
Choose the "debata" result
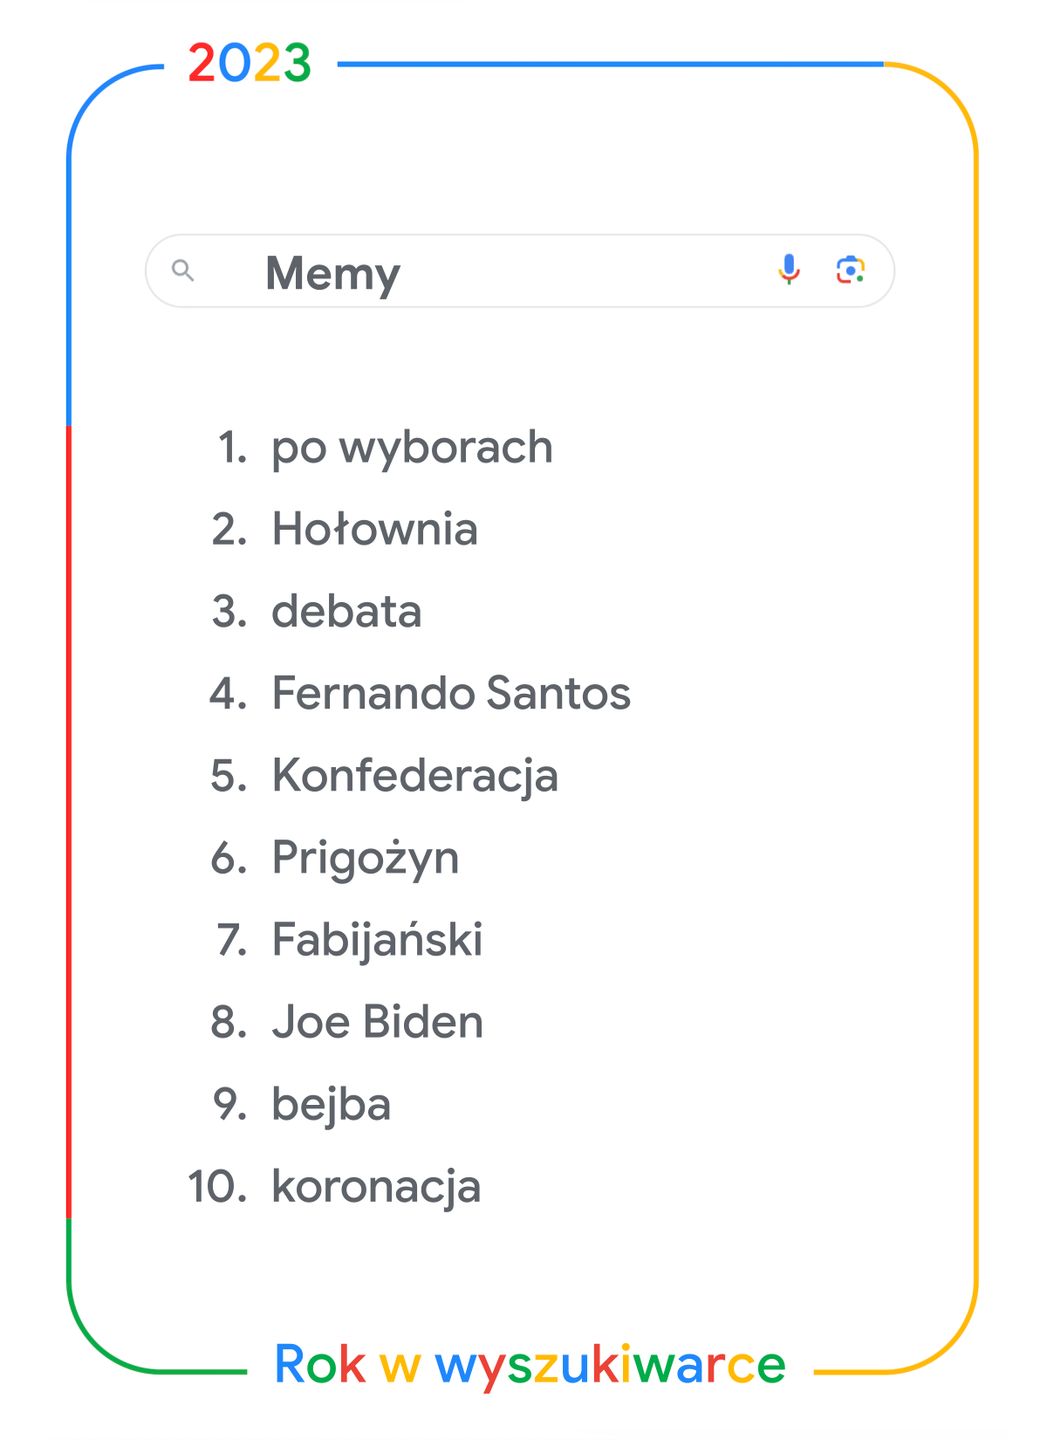point(347,612)
